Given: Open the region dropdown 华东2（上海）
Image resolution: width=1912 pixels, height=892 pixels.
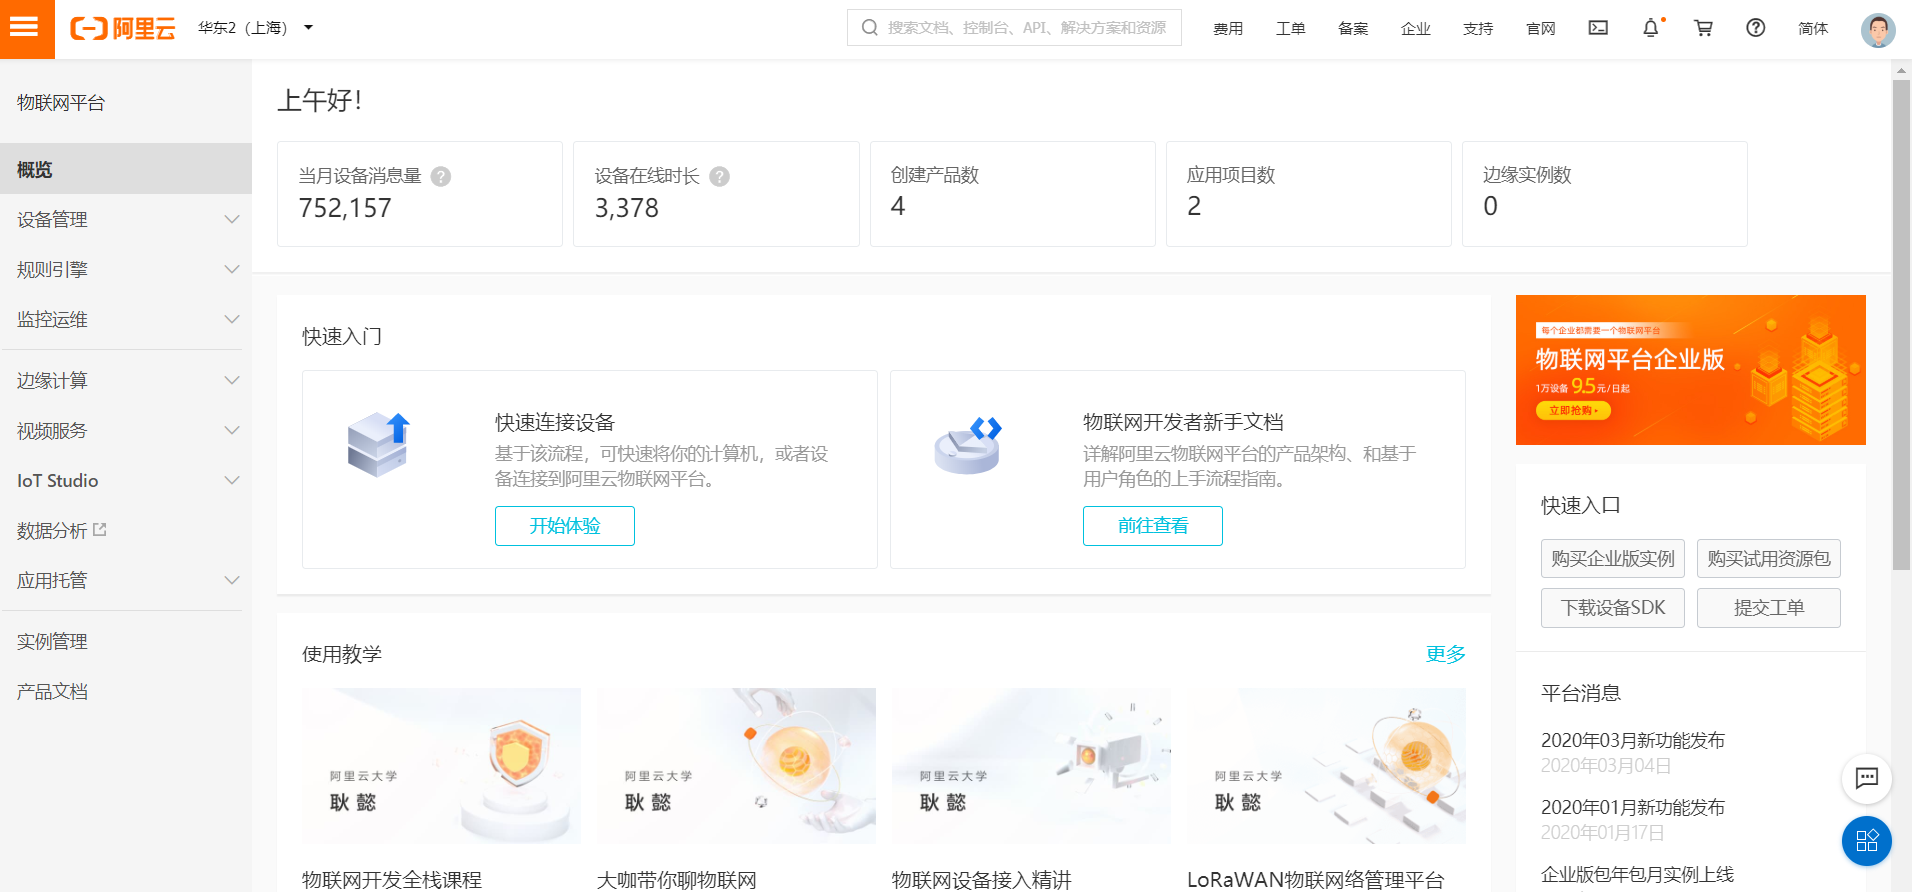Looking at the screenshot, I should [x=255, y=28].
